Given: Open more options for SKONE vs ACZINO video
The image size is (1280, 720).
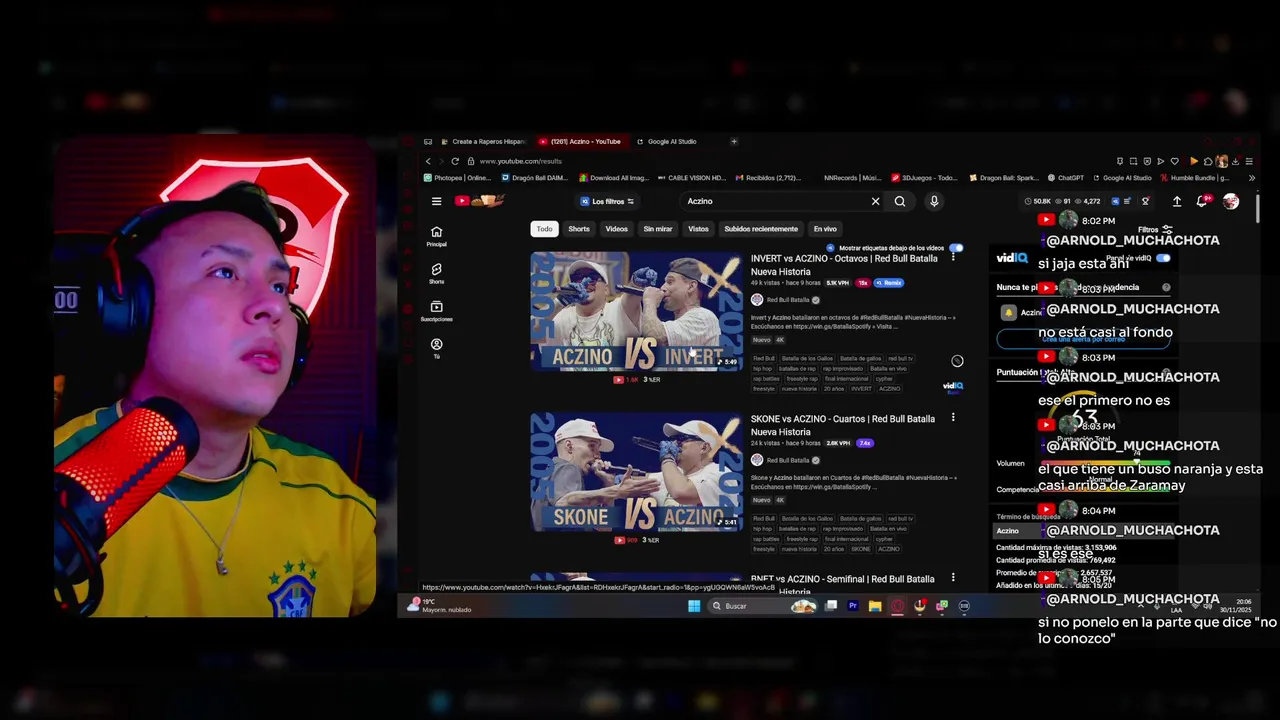Looking at the screenshot, I should point(953,418).
